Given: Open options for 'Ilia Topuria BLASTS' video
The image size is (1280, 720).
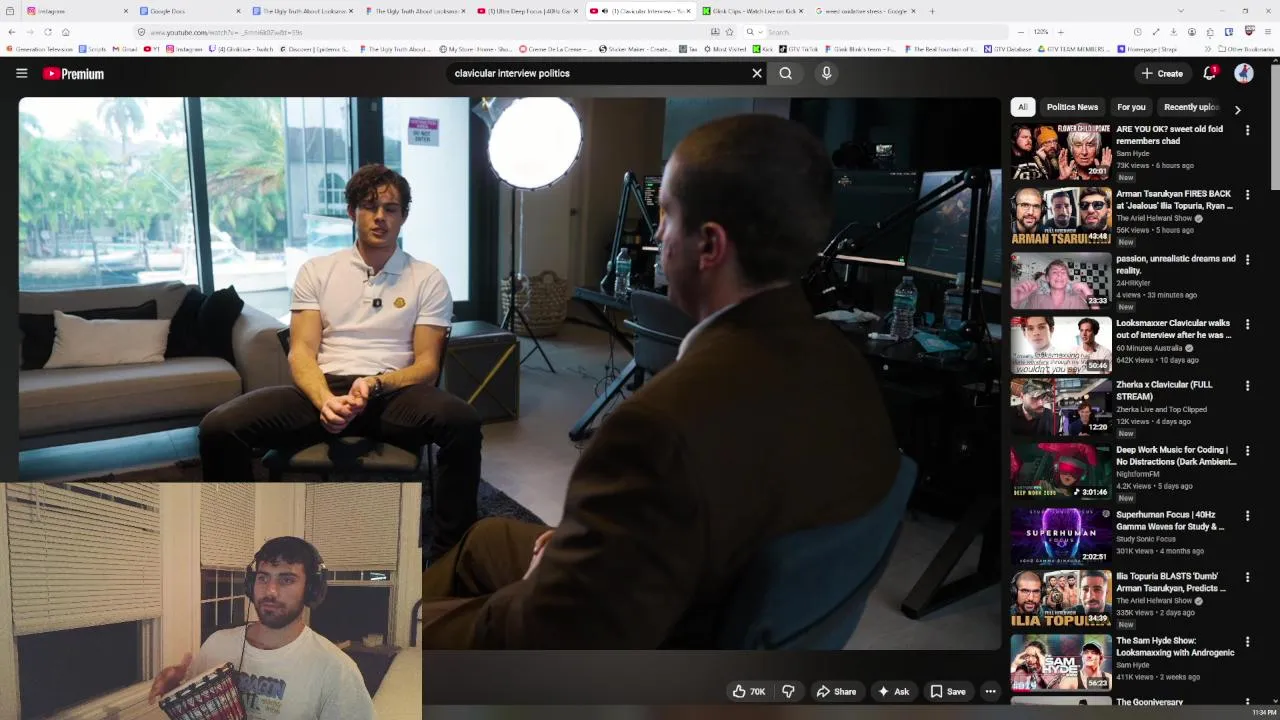Looking at the screenshot, I should pos(1247,578).
